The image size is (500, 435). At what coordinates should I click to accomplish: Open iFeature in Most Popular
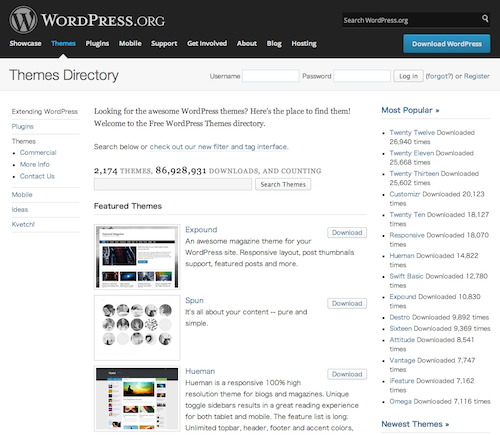[402, 381]
